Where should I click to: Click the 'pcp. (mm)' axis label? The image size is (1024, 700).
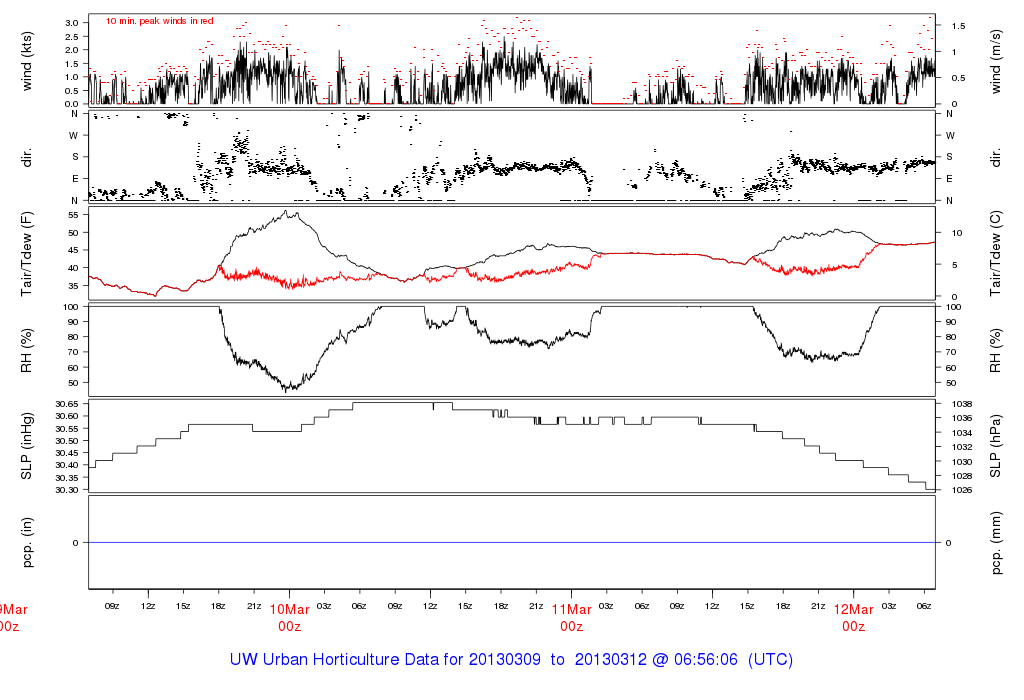(996, 542)
